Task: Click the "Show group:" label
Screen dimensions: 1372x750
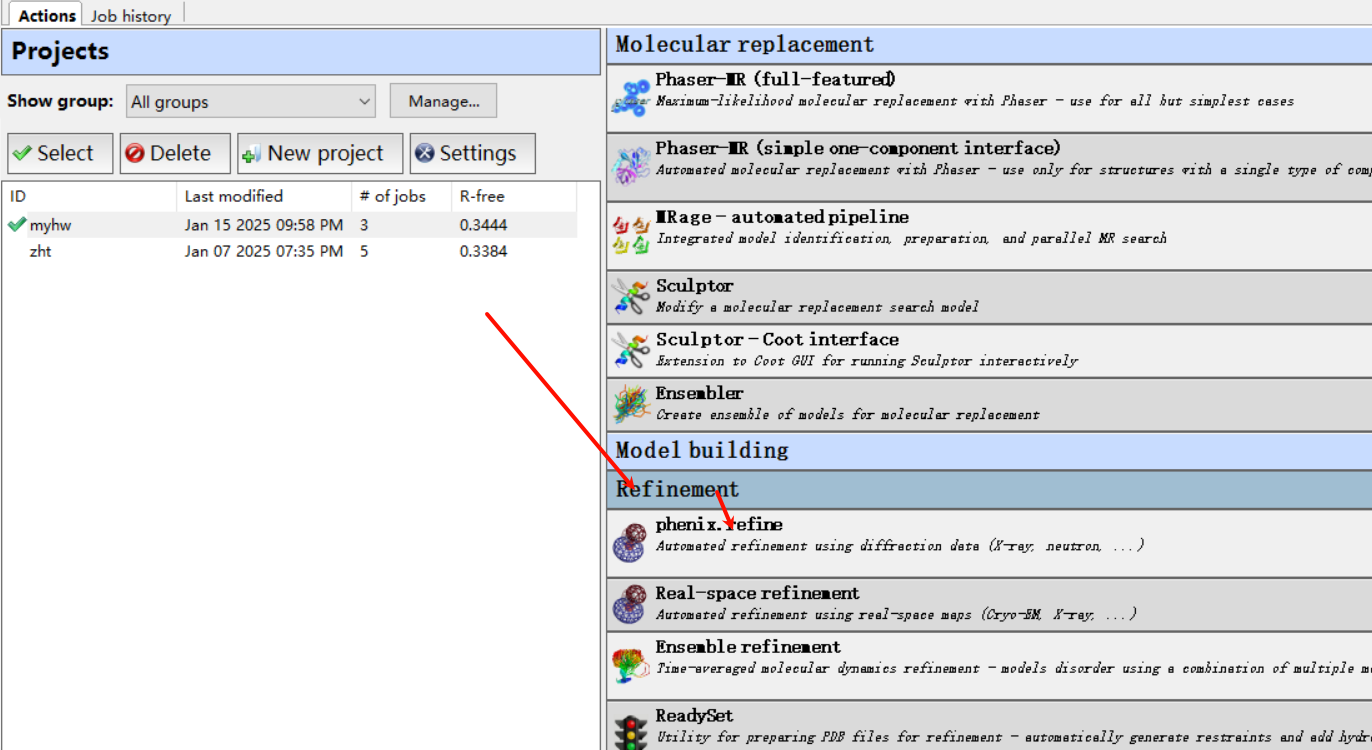Action: coord(60,101)
